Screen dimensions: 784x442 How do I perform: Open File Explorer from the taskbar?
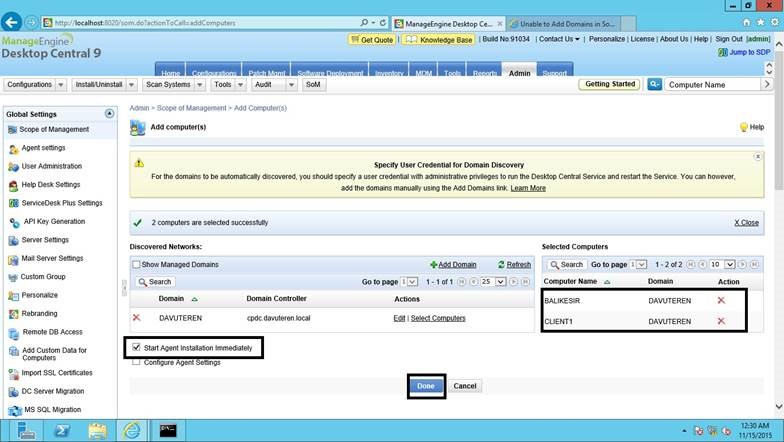pos(97,430)
